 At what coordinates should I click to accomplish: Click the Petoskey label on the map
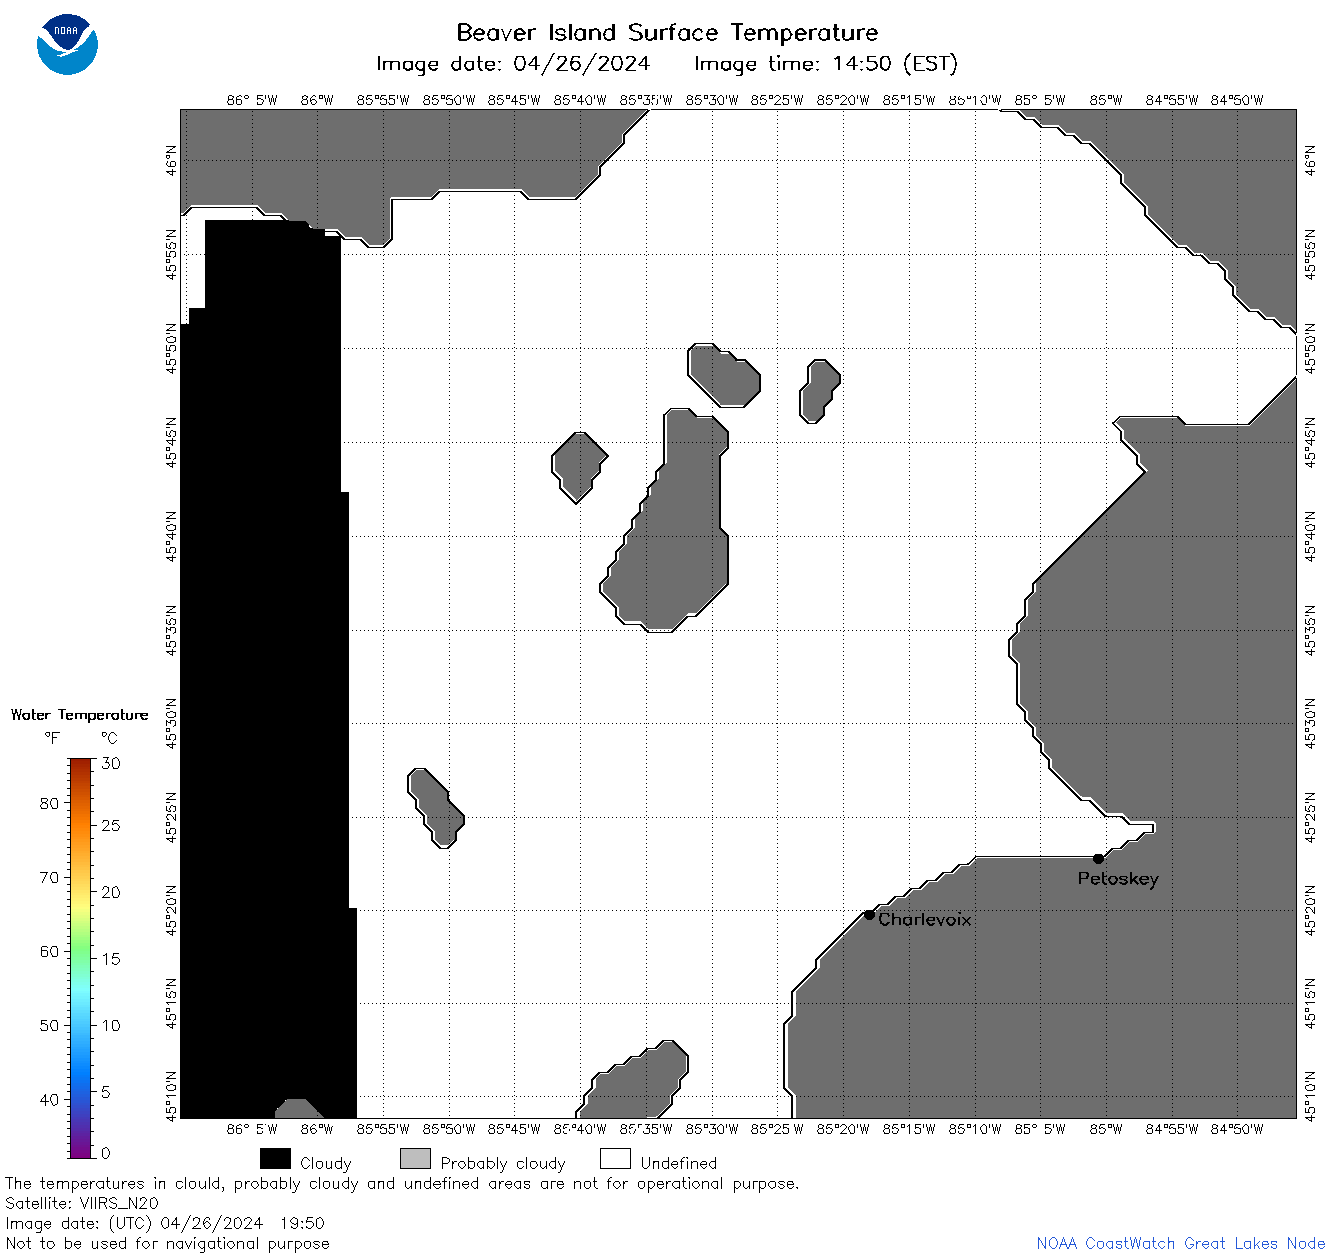(1118, 879)
